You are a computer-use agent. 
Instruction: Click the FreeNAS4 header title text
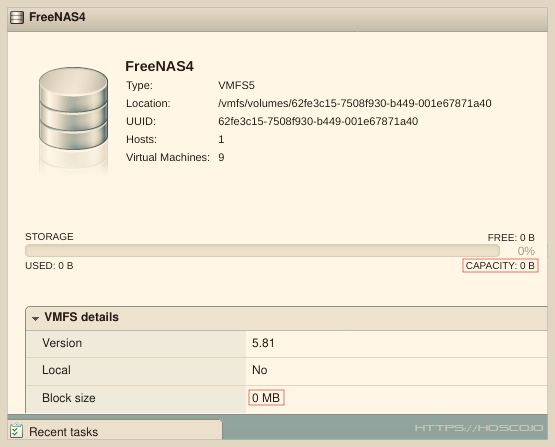57,17
